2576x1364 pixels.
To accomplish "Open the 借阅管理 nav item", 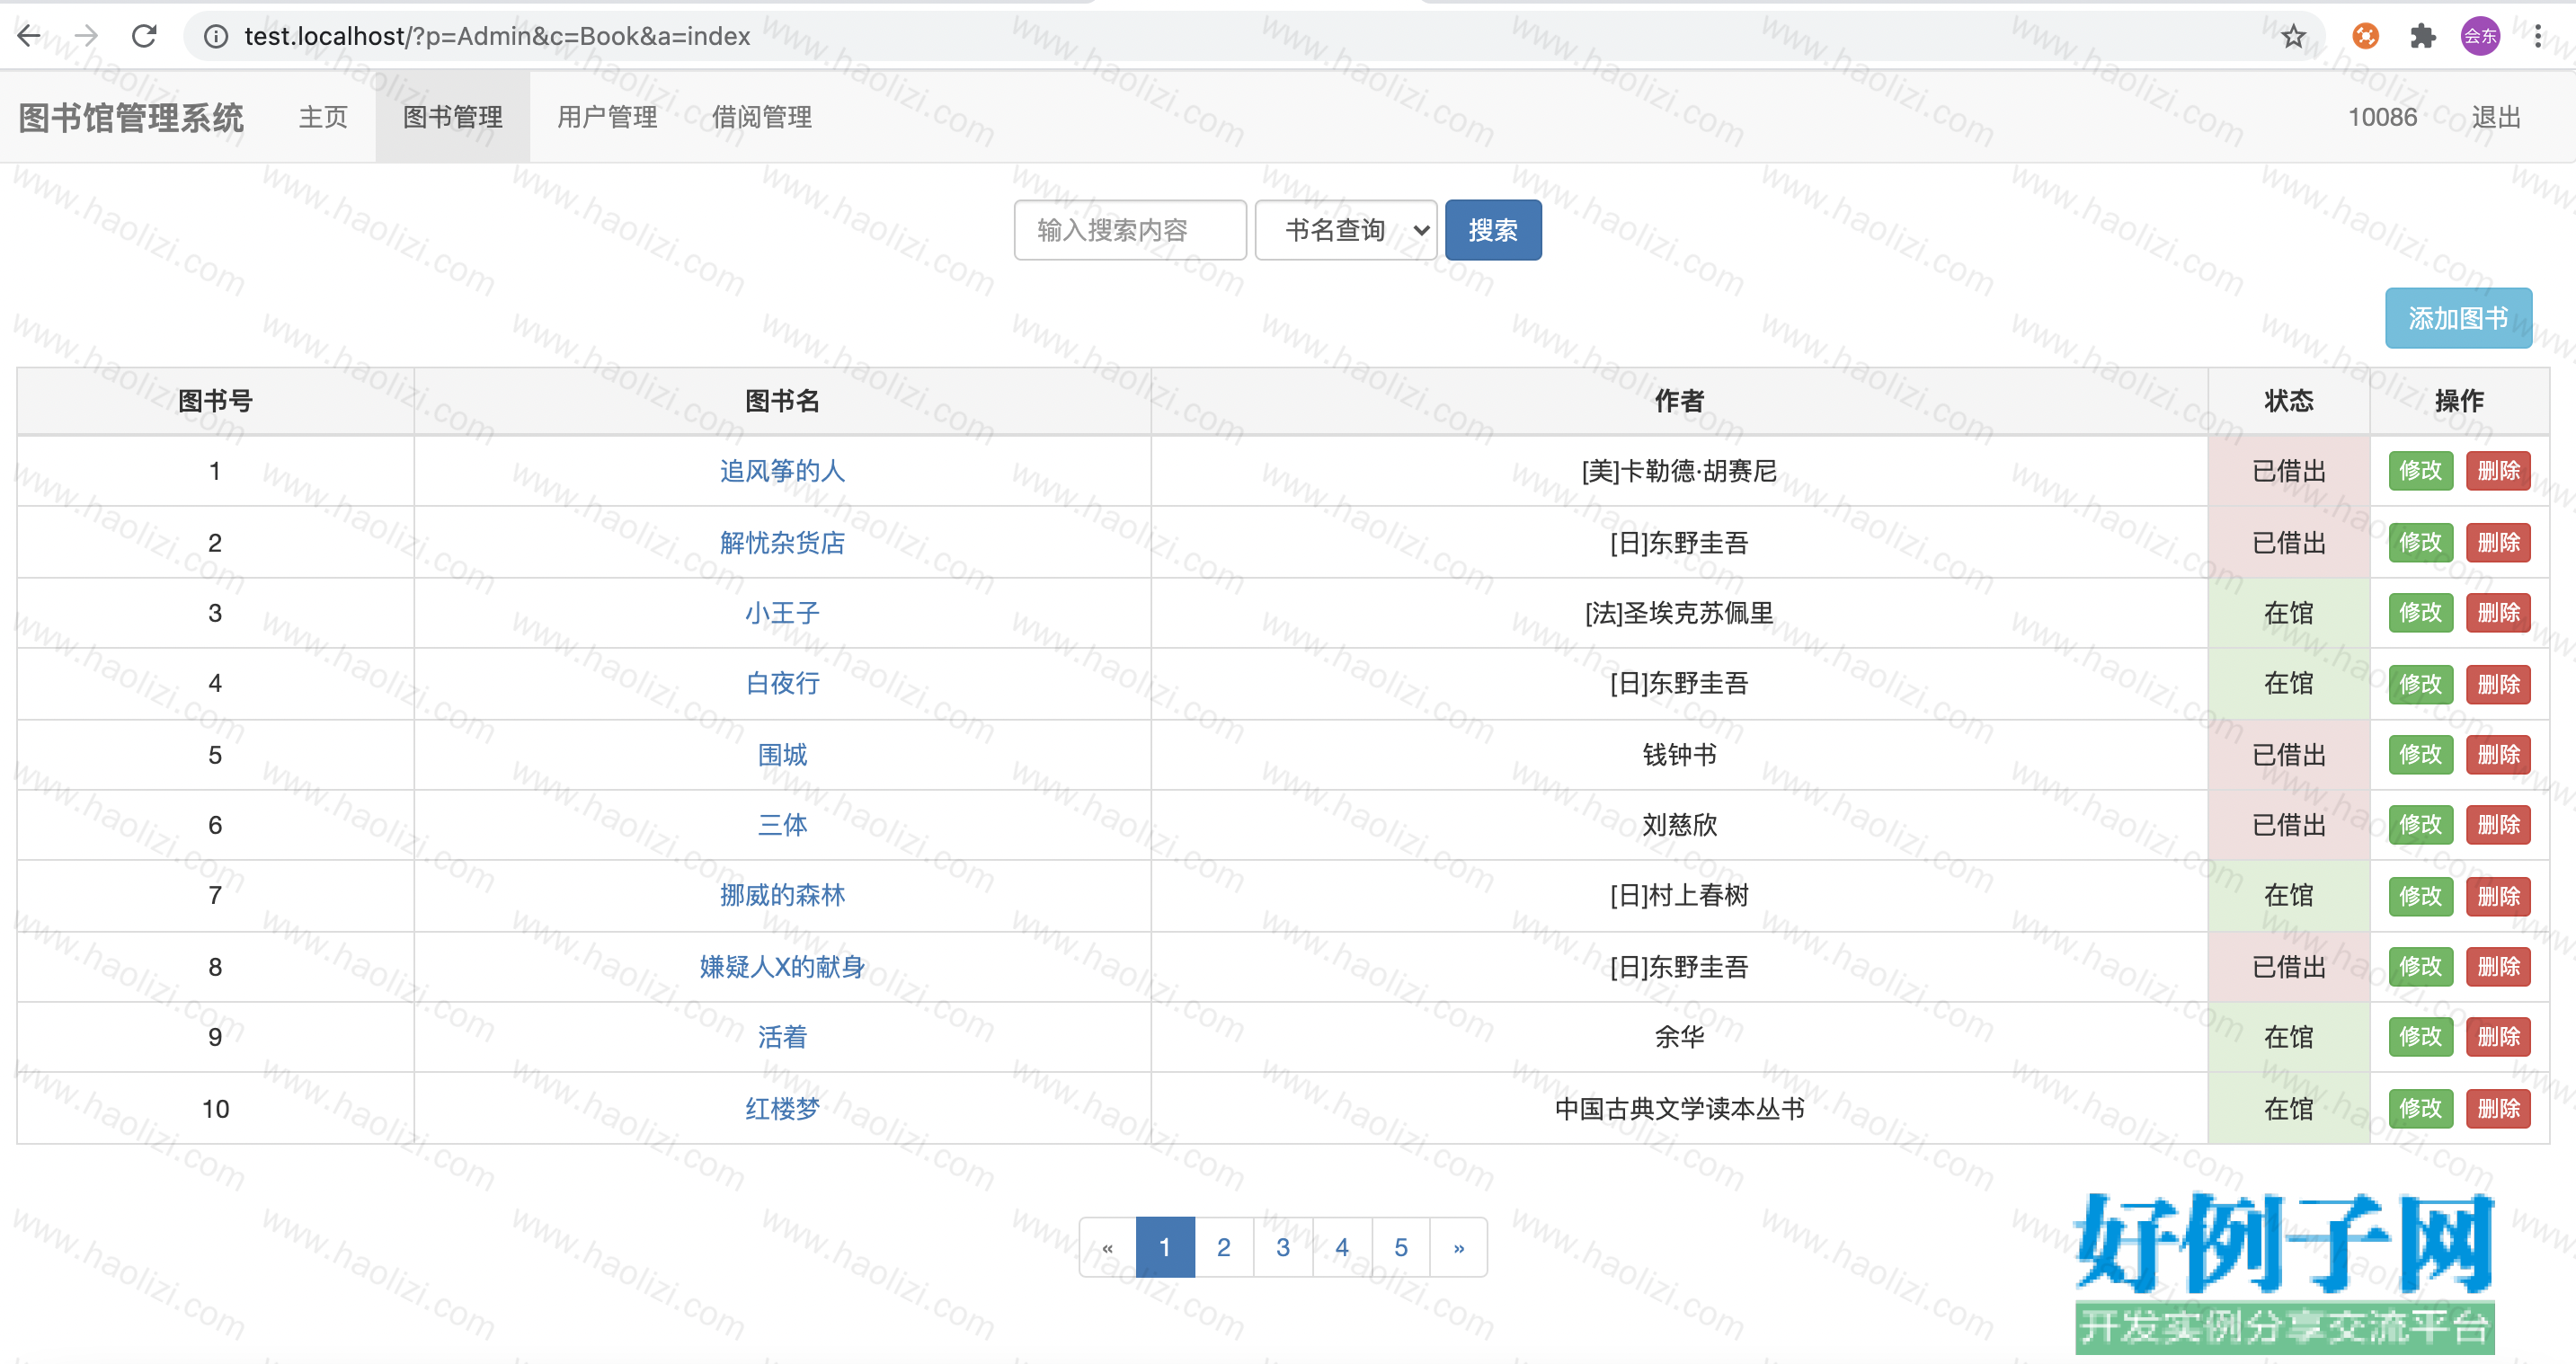I will point(761,118).
